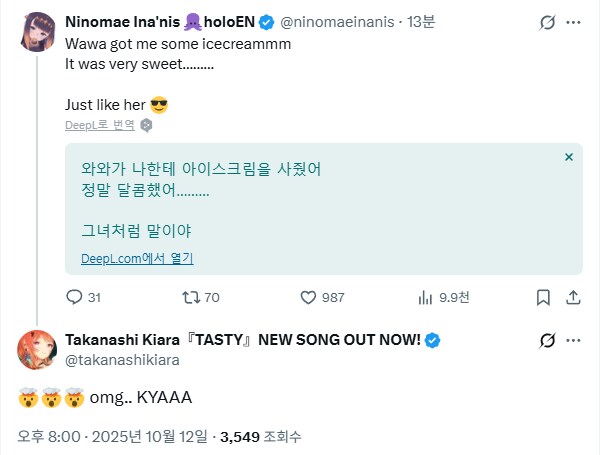Open view analytics showing 9.9천
Image resolution: width=600 pixels, height=455 pixels.
tap(425, 297)
